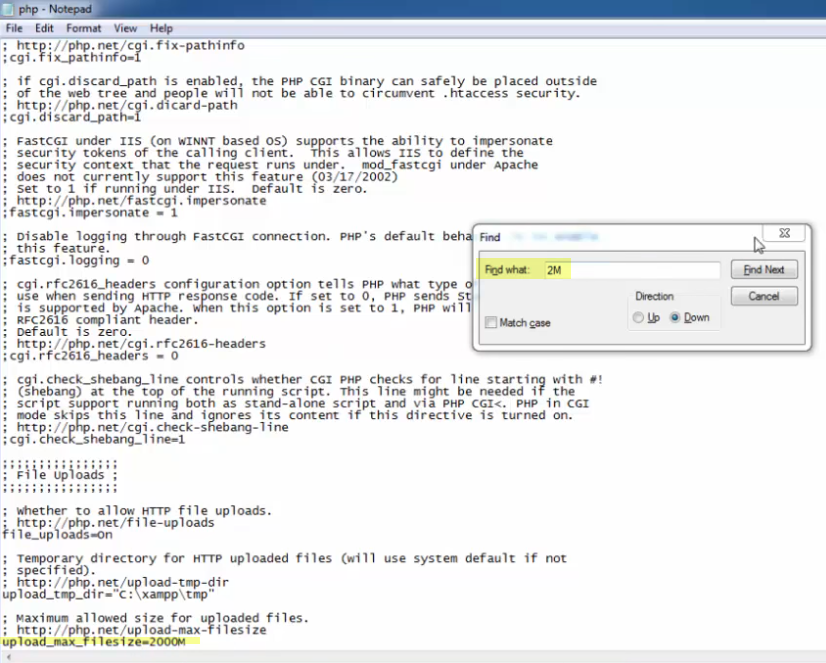
Task: Click the line ';cgi.discard_path=1'
Action: [71, 117]
